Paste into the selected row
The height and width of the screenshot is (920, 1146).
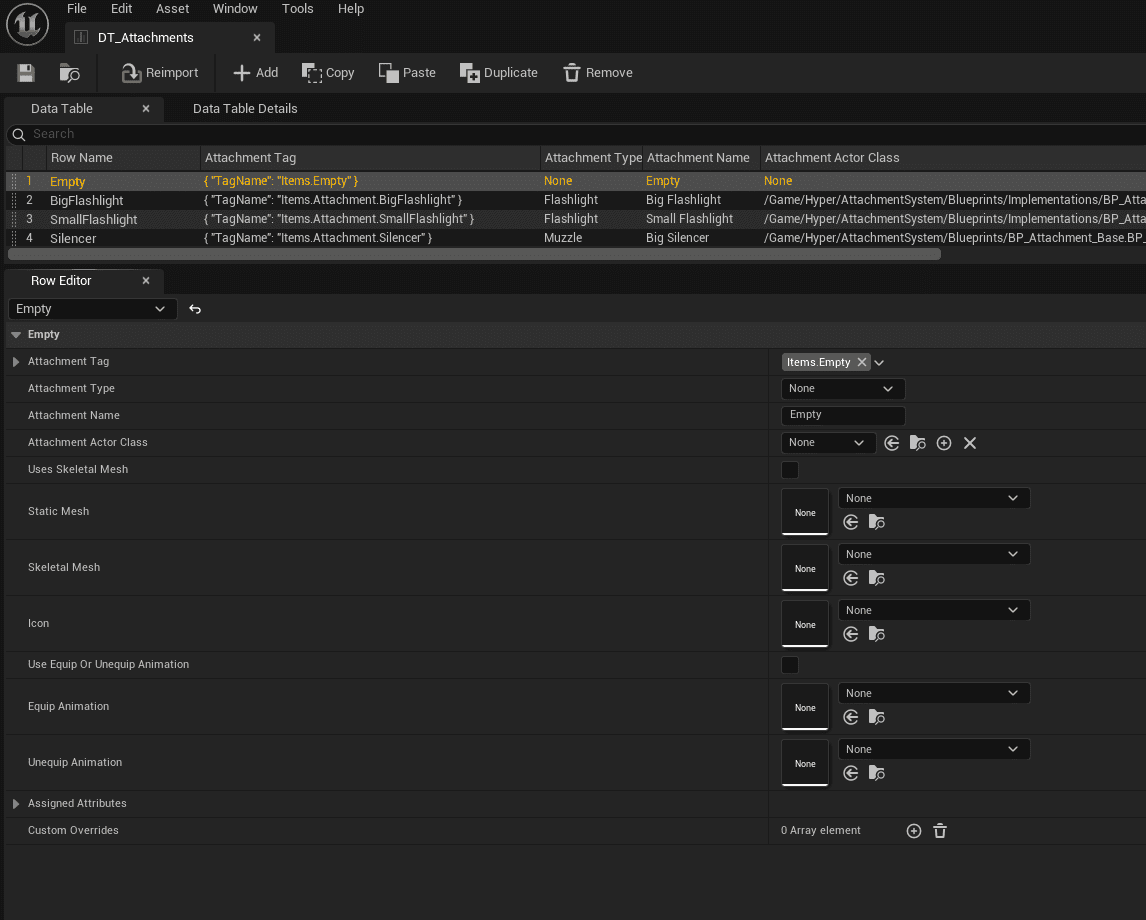pos(407,72)
